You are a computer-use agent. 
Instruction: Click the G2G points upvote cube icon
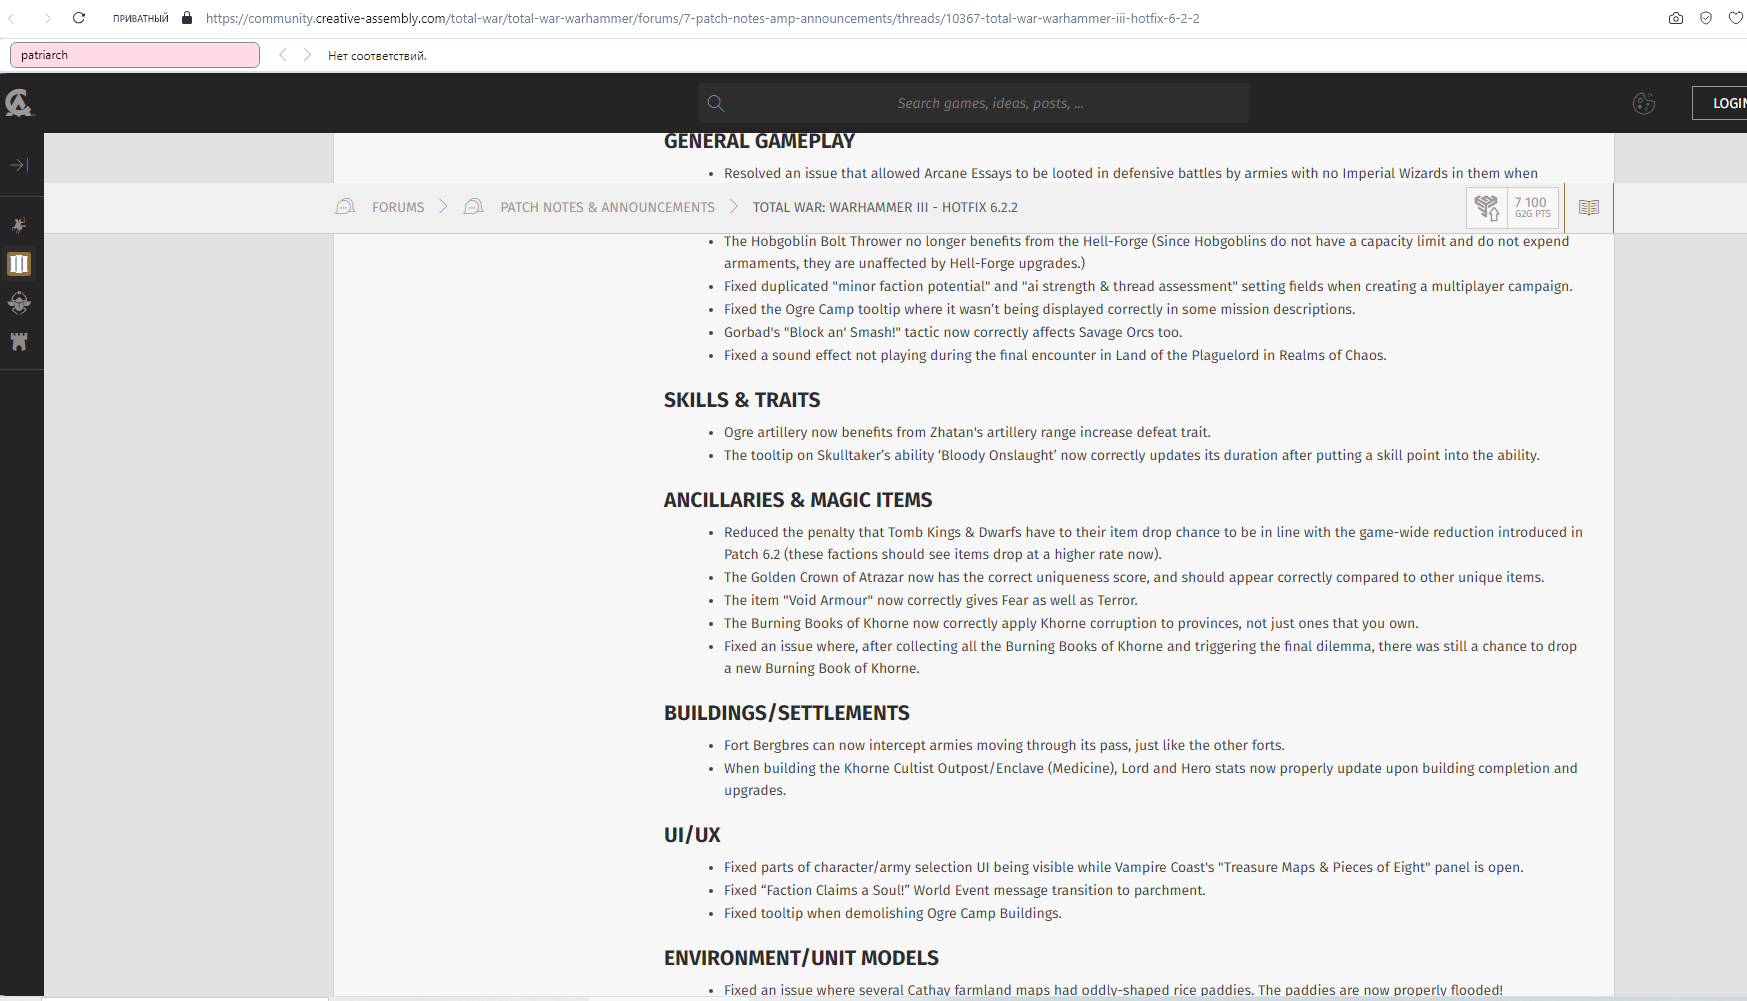pos(1487,207)
